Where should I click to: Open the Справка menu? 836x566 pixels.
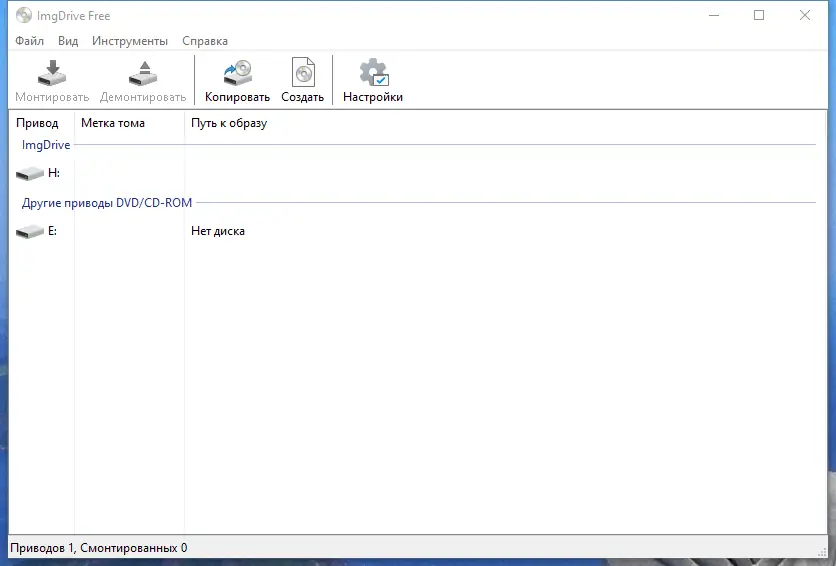click(205, 41)
